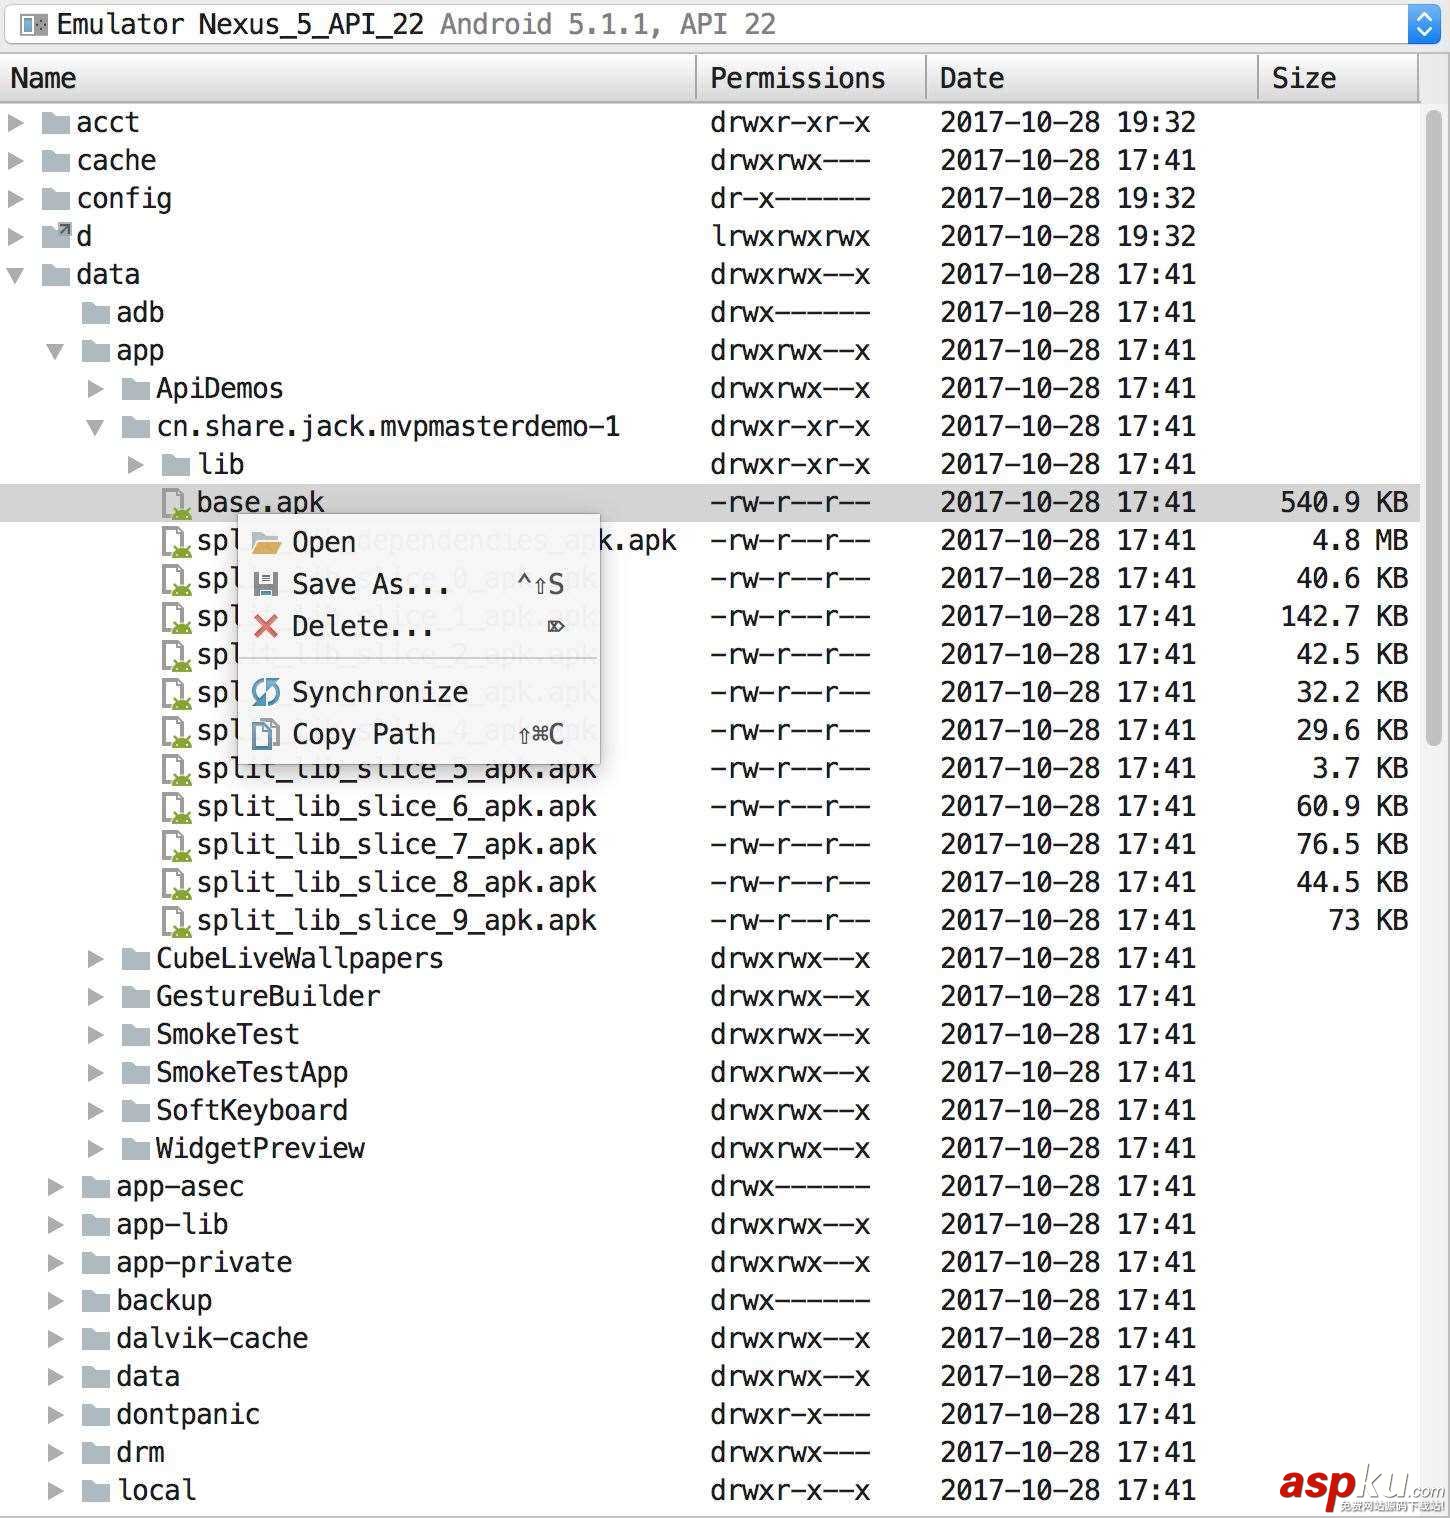This screenshot has height=1518, width=1450.
Task: Expand the lib folder
Action: click(x=135, y=464)
